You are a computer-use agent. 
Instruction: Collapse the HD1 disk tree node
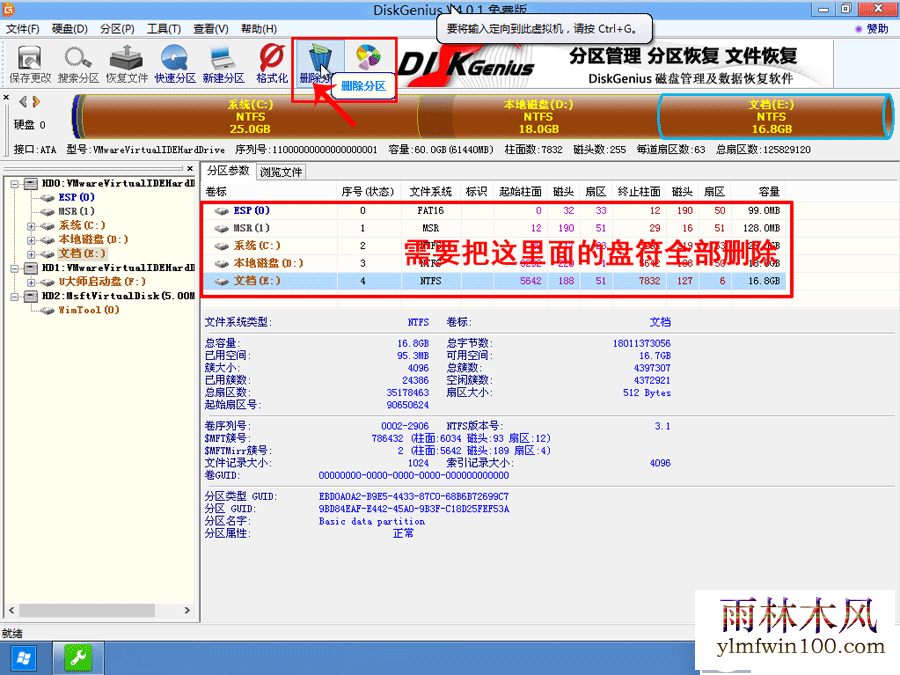click(15, 268)
